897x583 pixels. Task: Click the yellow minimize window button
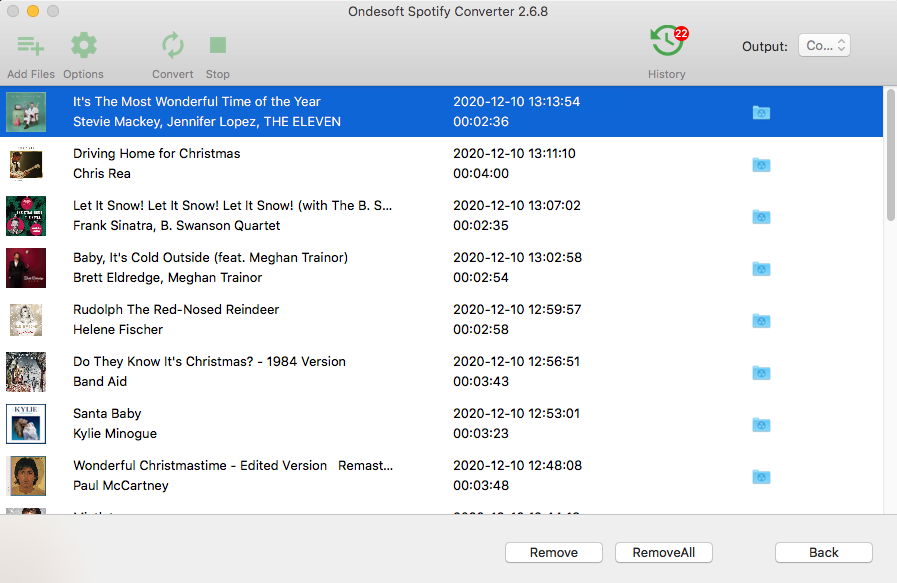click(x=33, y=11)
